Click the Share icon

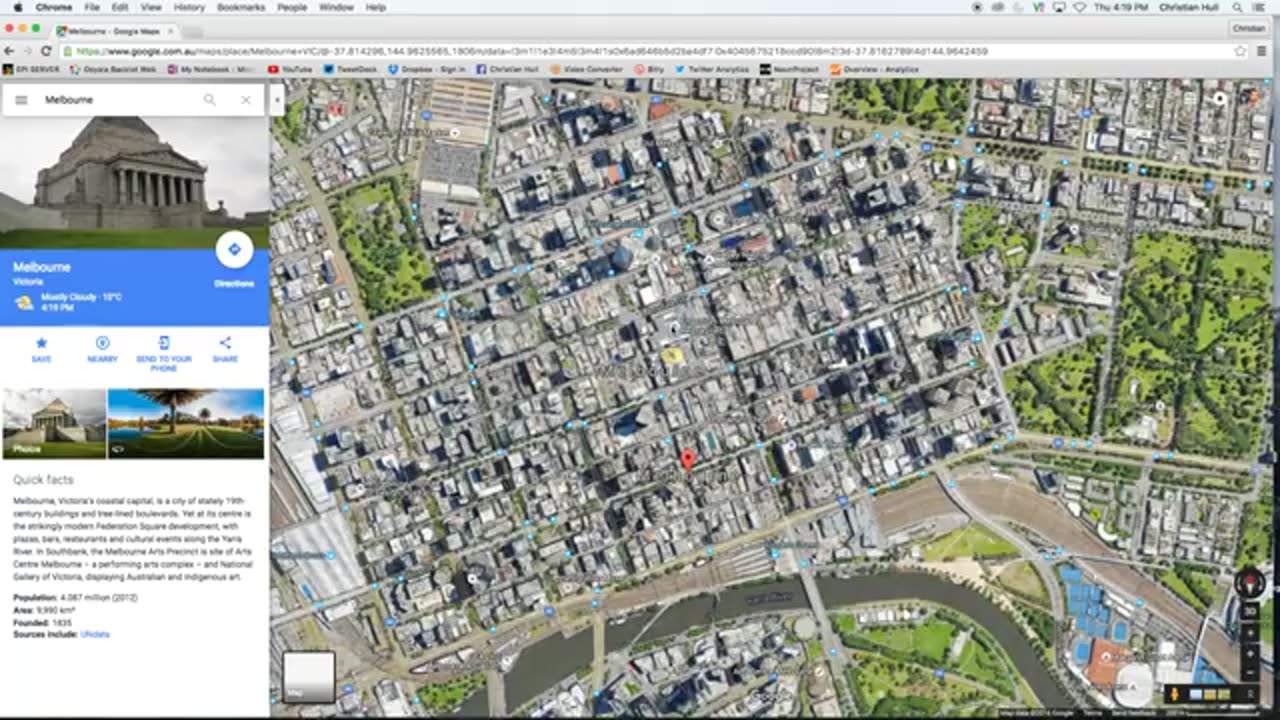(225, 343)
